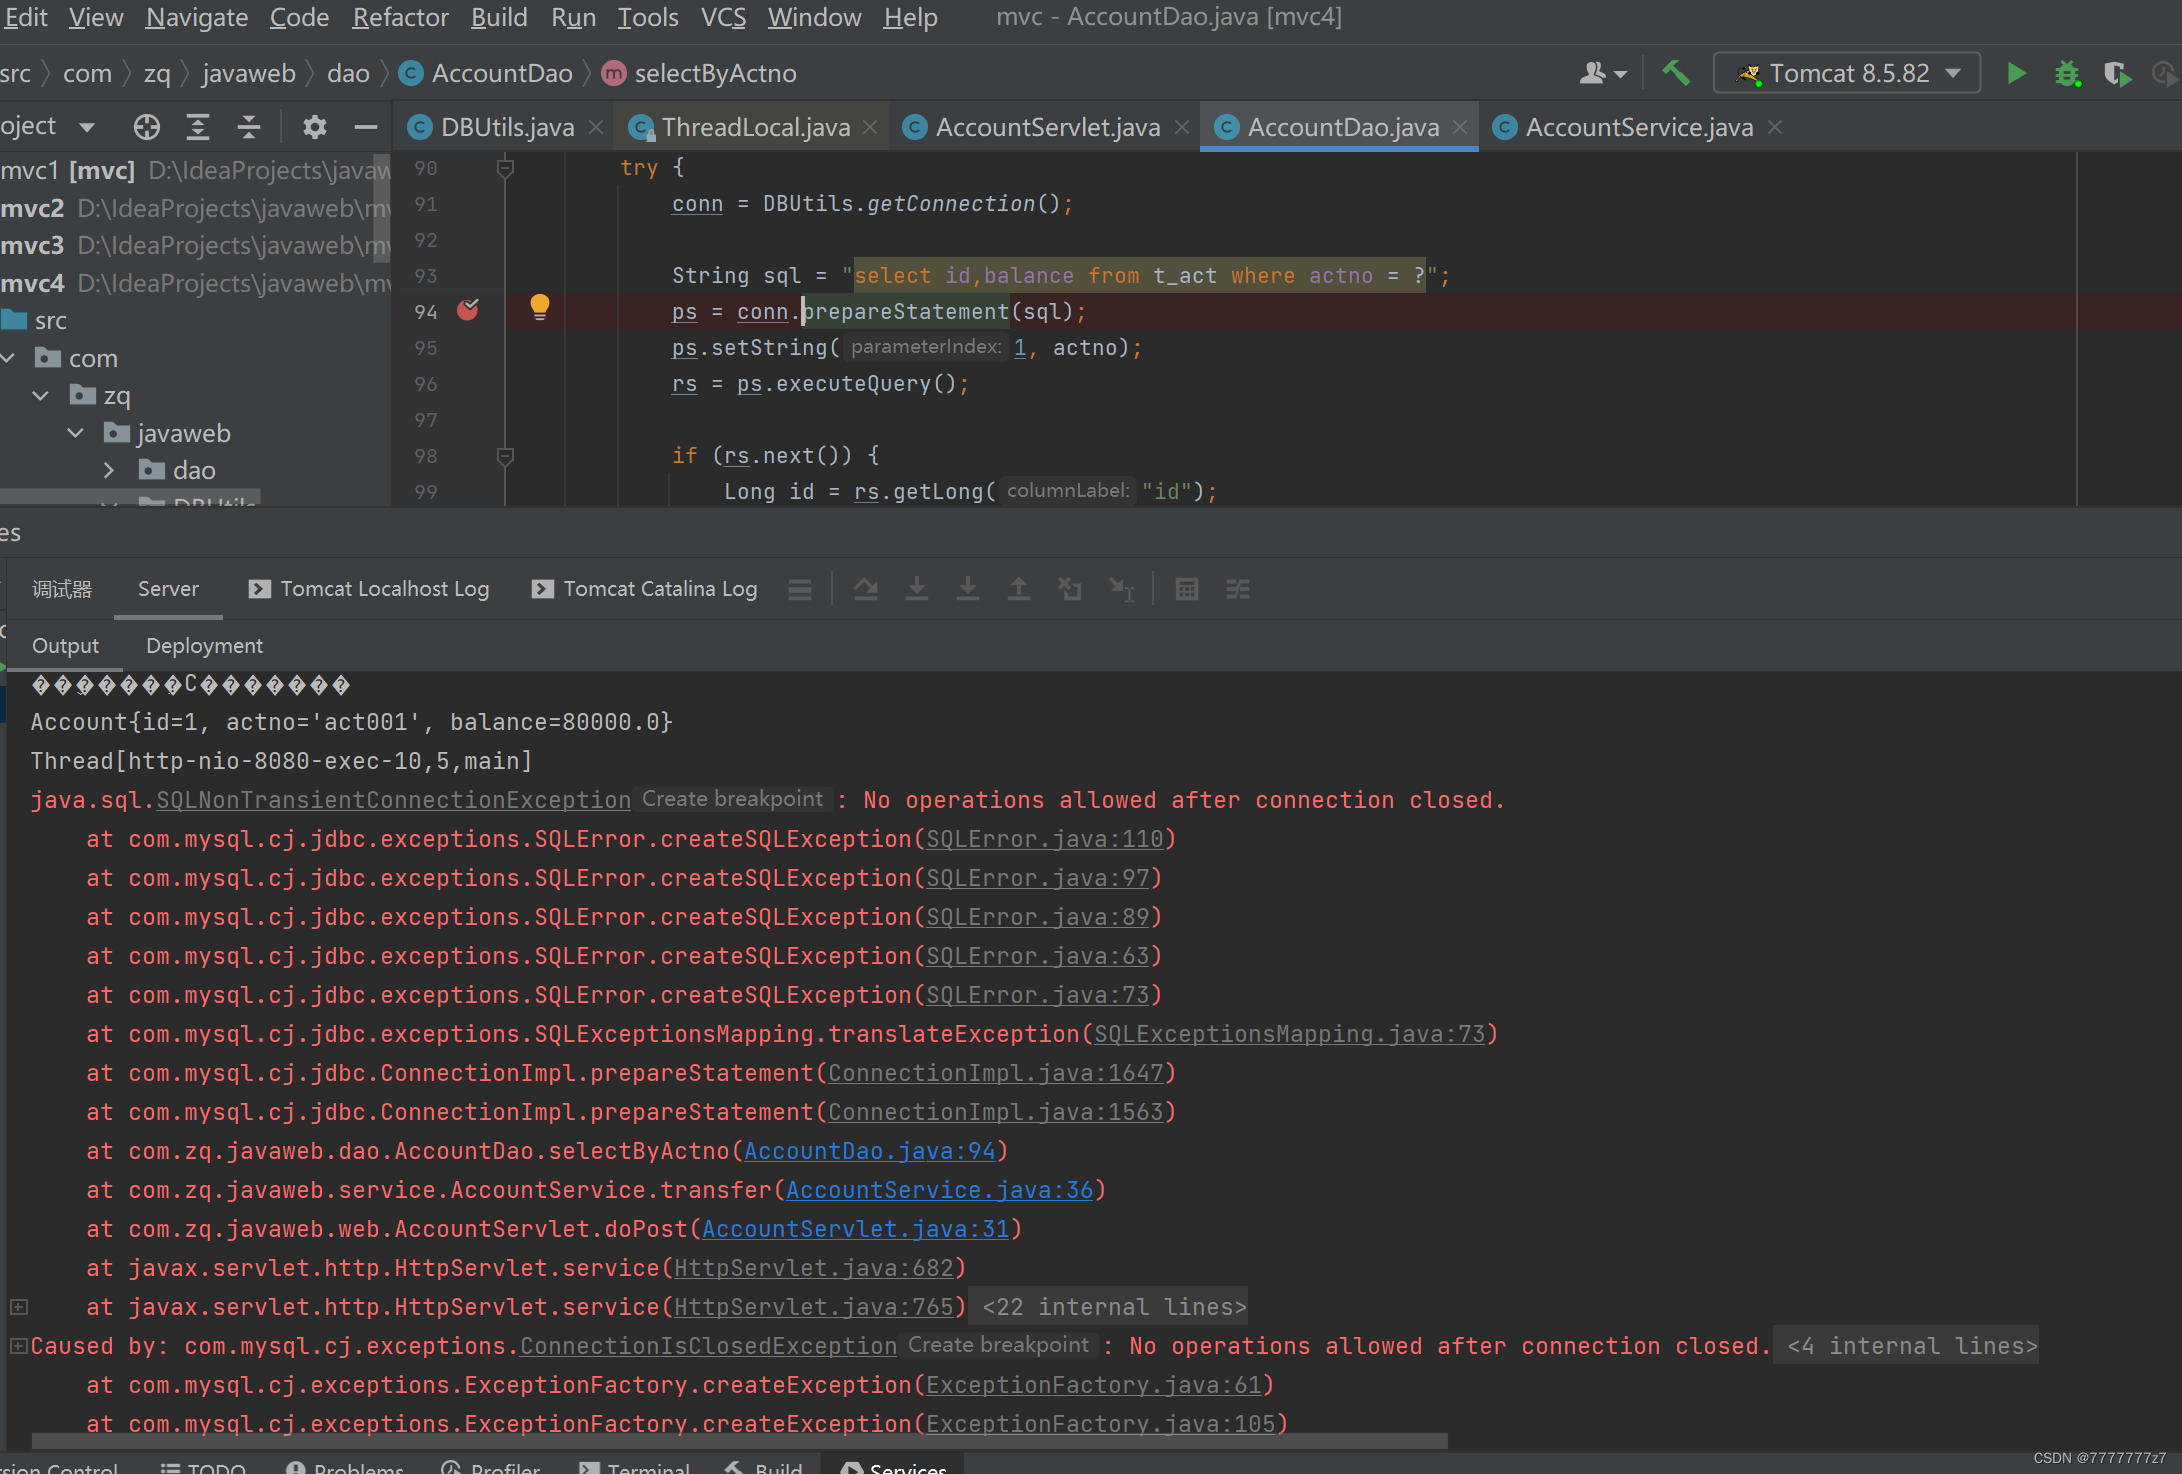Run the Tomcat server with the green play icon
Viewport: 2182px width, 1474px height.
click(2017, 73)
